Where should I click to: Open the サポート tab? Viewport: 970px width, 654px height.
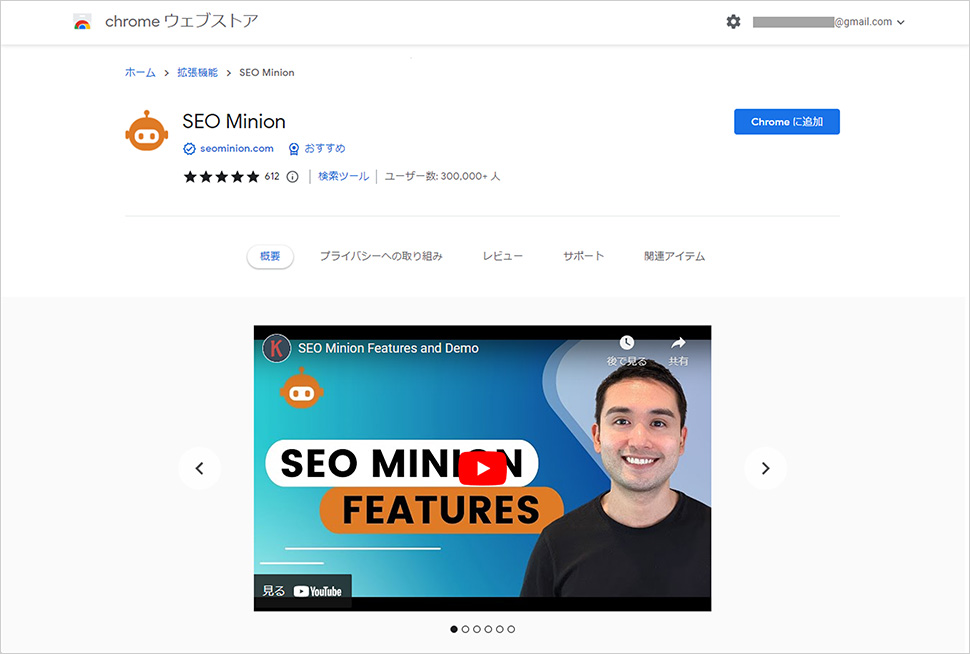pyautogui.click(x=583, y=256)
